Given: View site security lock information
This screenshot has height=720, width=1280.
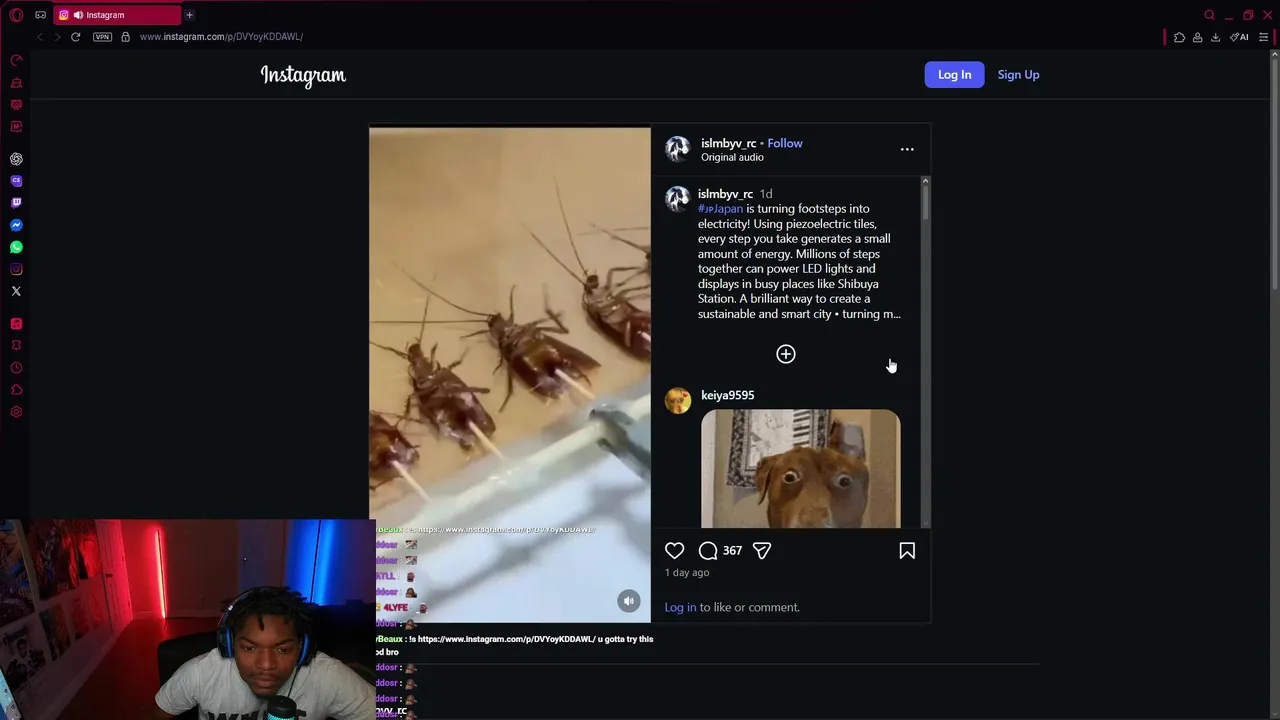Looking at the screenshot, I should click(125, 37).
